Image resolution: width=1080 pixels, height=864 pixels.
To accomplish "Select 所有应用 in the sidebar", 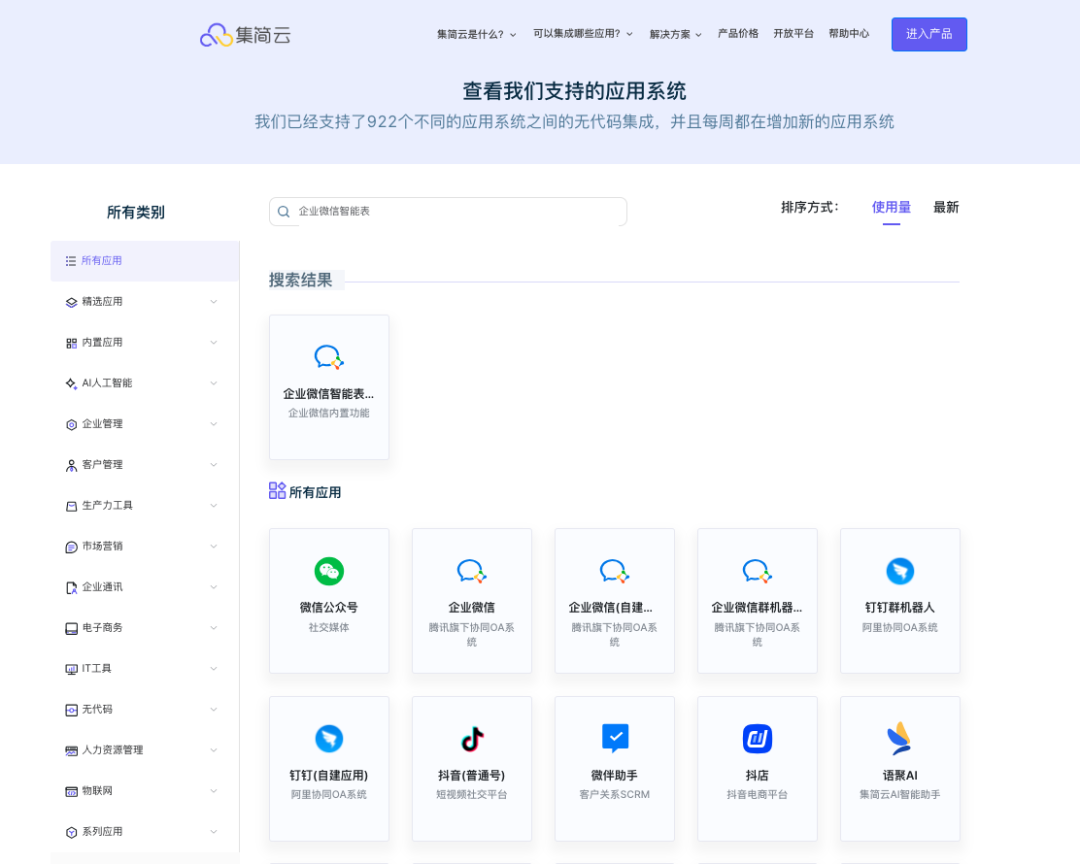I will [x=145, y=261].
